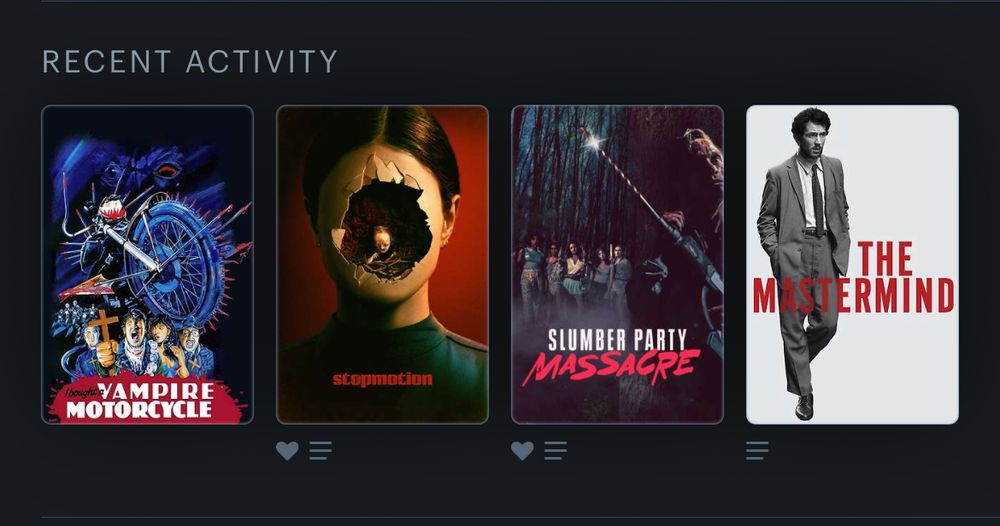The image size is (1000, 526).
Task: Open I Bought a Vampire Motorcycle poster
Action: pyautogui.click(x=147, y=265)
